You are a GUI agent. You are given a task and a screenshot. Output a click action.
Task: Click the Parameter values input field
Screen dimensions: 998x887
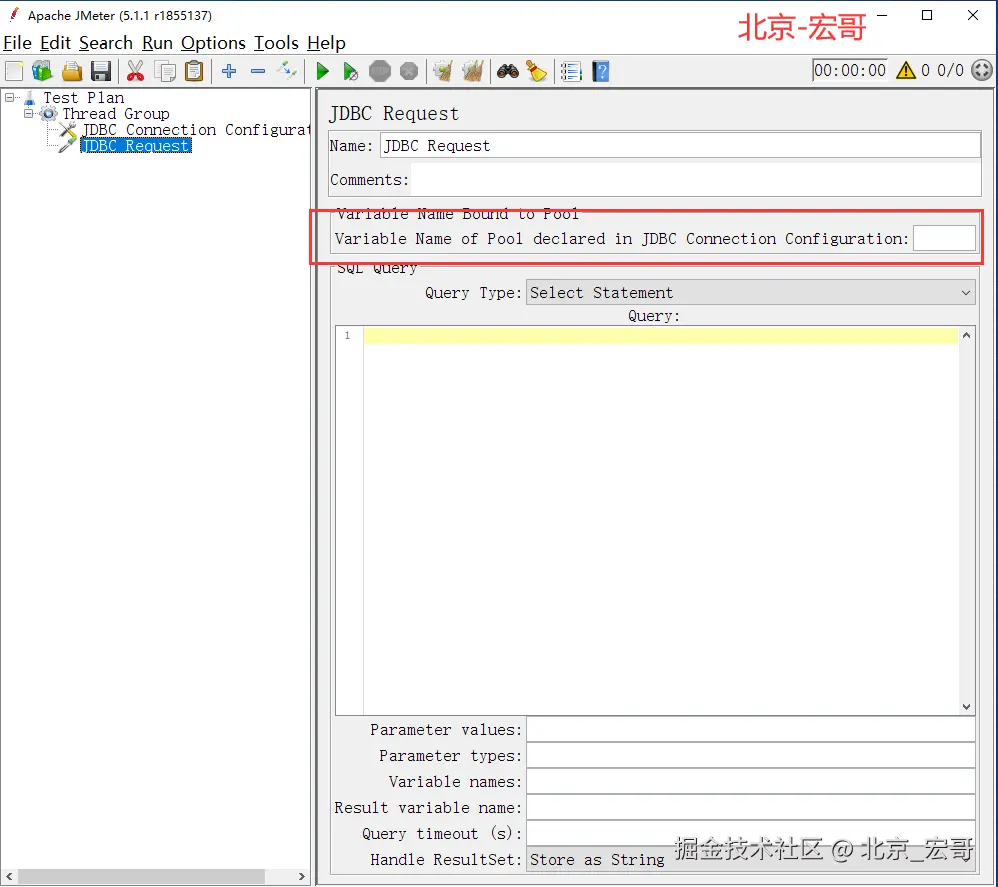click(x=750, y=730)
